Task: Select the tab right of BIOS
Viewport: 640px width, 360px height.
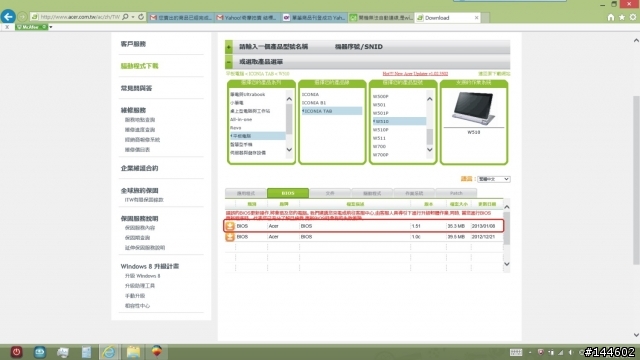Action: click(330, 193)
